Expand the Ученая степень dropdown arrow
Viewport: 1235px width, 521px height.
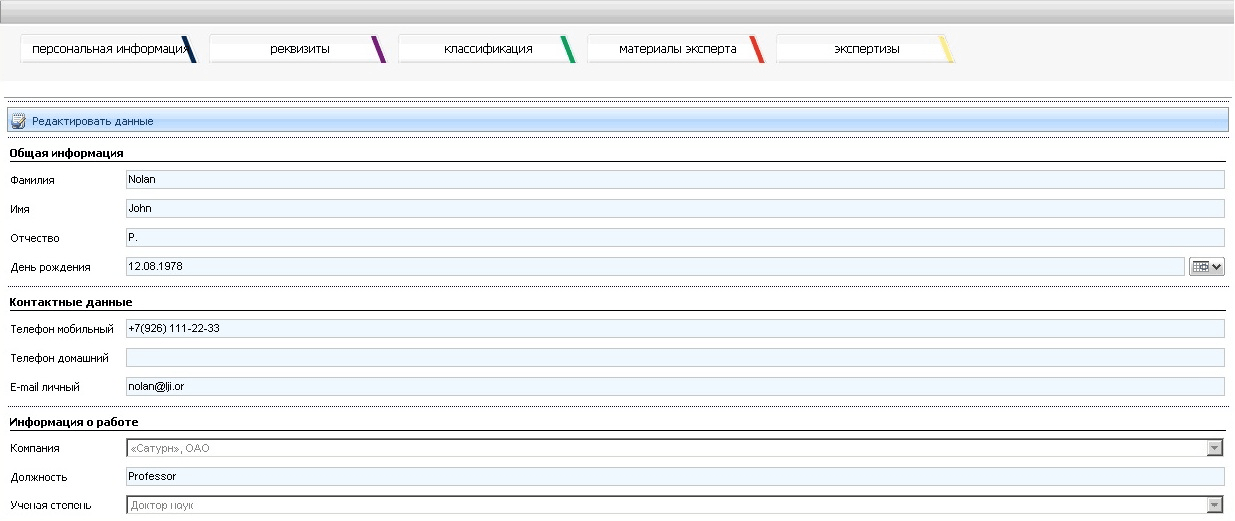pos(1215,506)
